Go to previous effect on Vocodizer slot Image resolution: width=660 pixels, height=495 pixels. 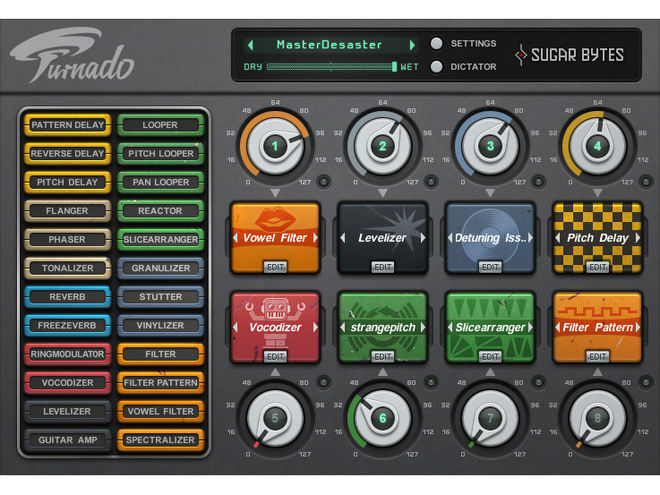click(235, 327)
